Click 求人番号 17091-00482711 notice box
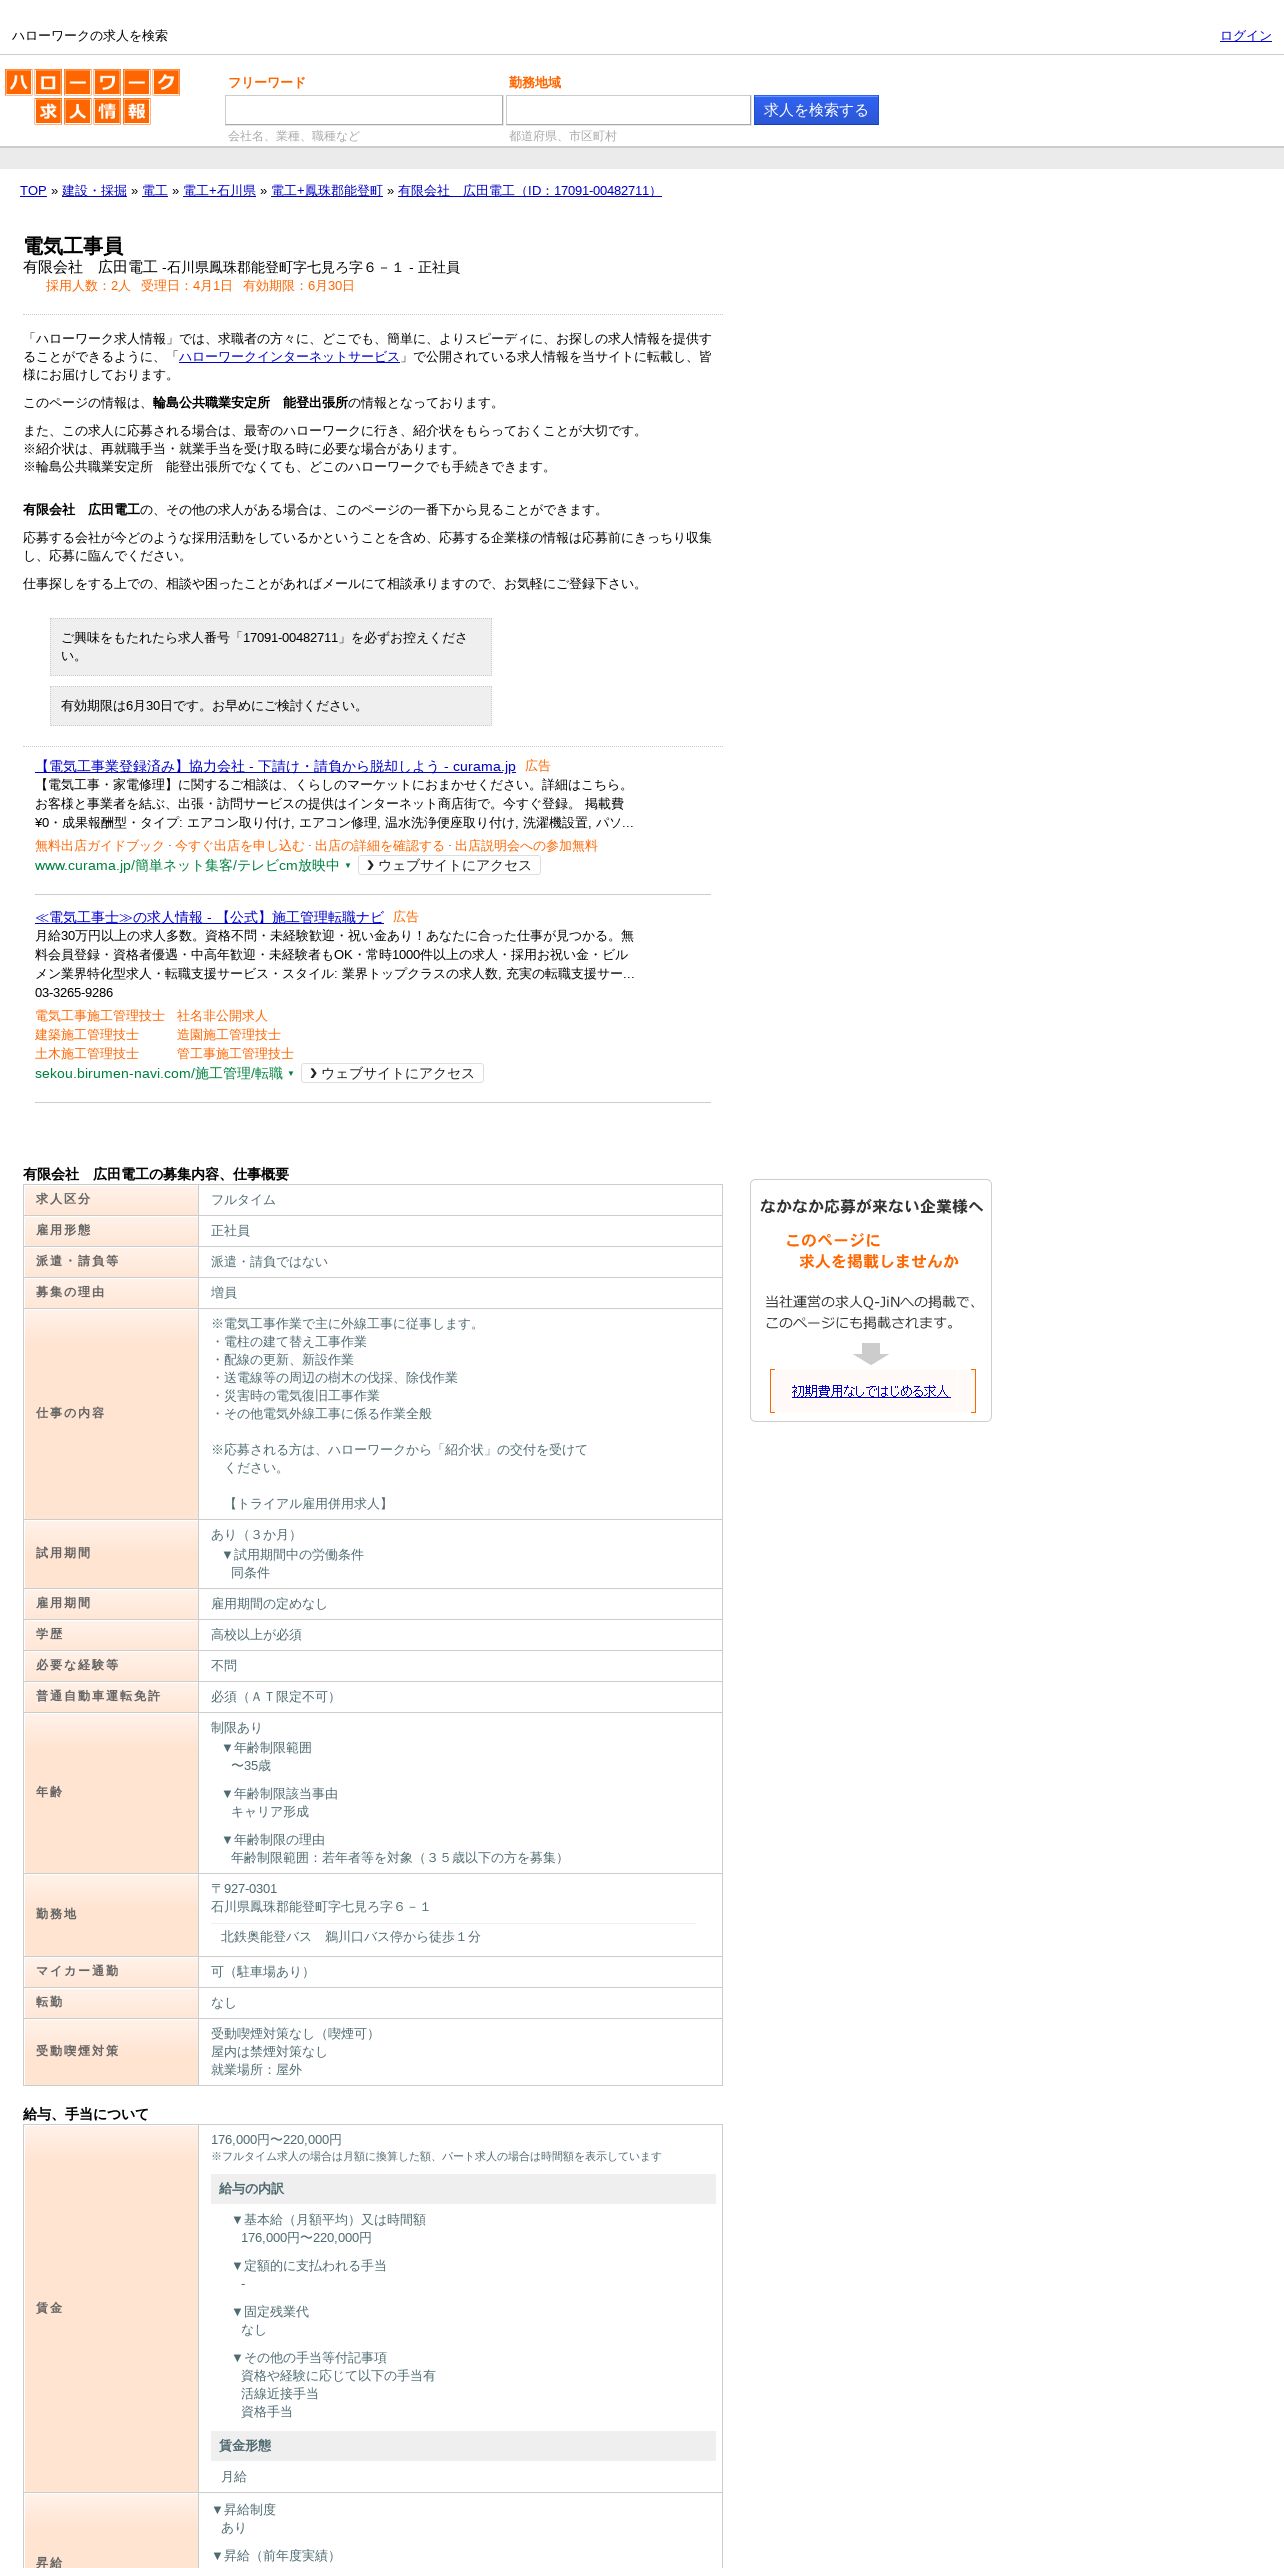This screenshot has width=1284, height=2568. pyautogui.click(x=271, y=647)
